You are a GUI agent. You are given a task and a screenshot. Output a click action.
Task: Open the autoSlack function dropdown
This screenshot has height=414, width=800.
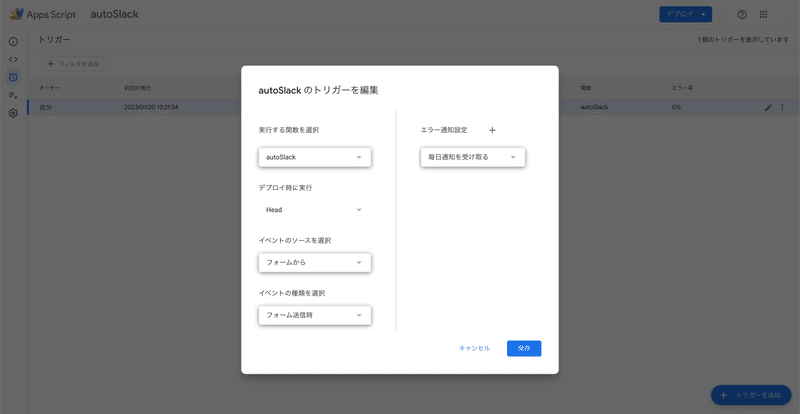314,157
